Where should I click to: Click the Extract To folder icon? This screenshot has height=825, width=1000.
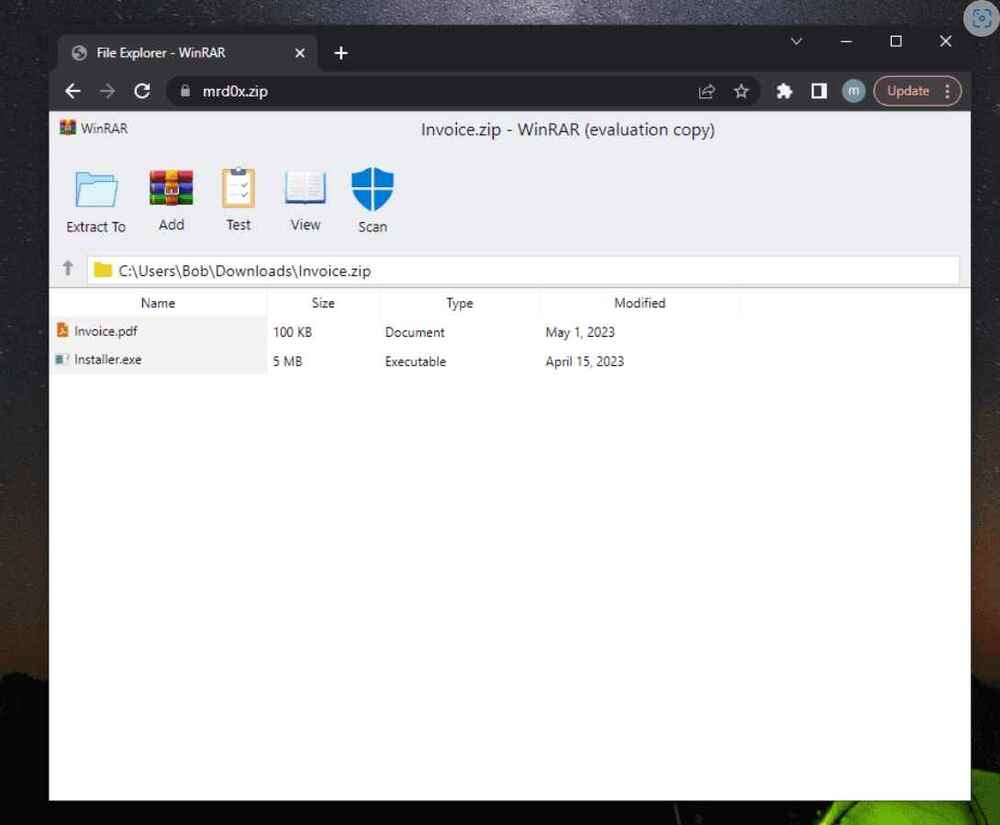pyautogui.click(x=96, y=190)
